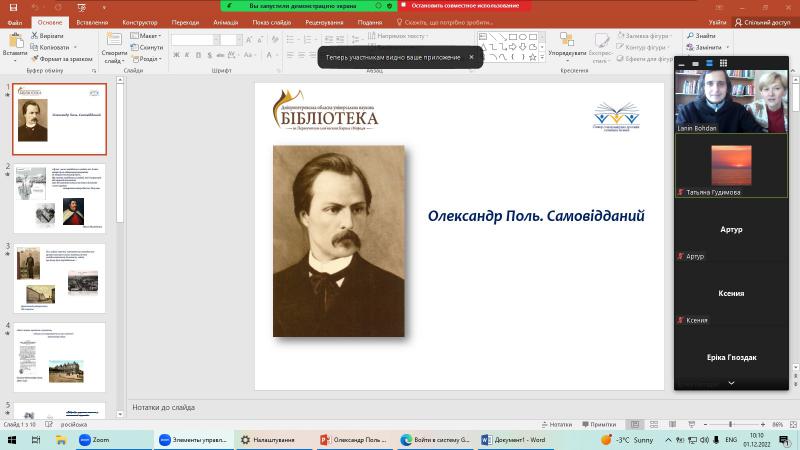Image resolution: width=800 pixels, height=450 pixels.
Task: Toggle the Нотатки notes pane
Action: point(557,424)
